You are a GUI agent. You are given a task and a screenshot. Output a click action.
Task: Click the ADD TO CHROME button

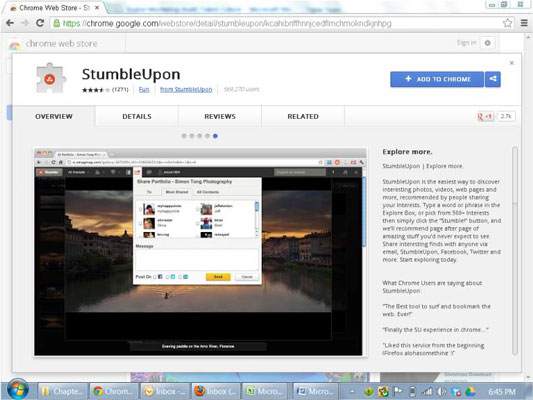click(437, 79)
